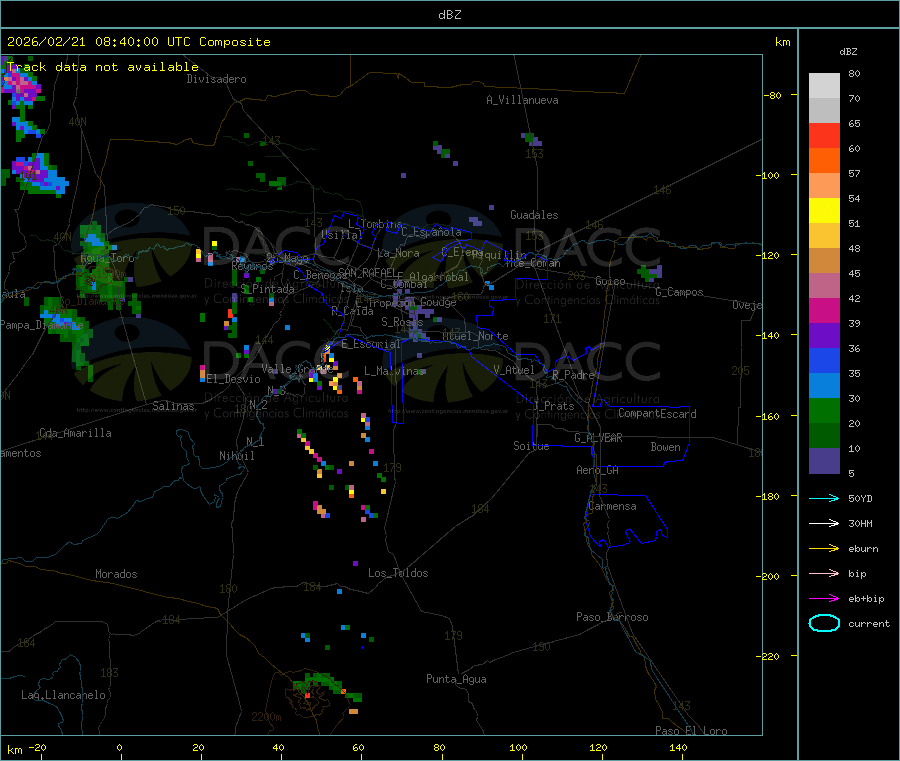
Task: Click the Lag.Llancanelo map label
Action: pos(63,695)
